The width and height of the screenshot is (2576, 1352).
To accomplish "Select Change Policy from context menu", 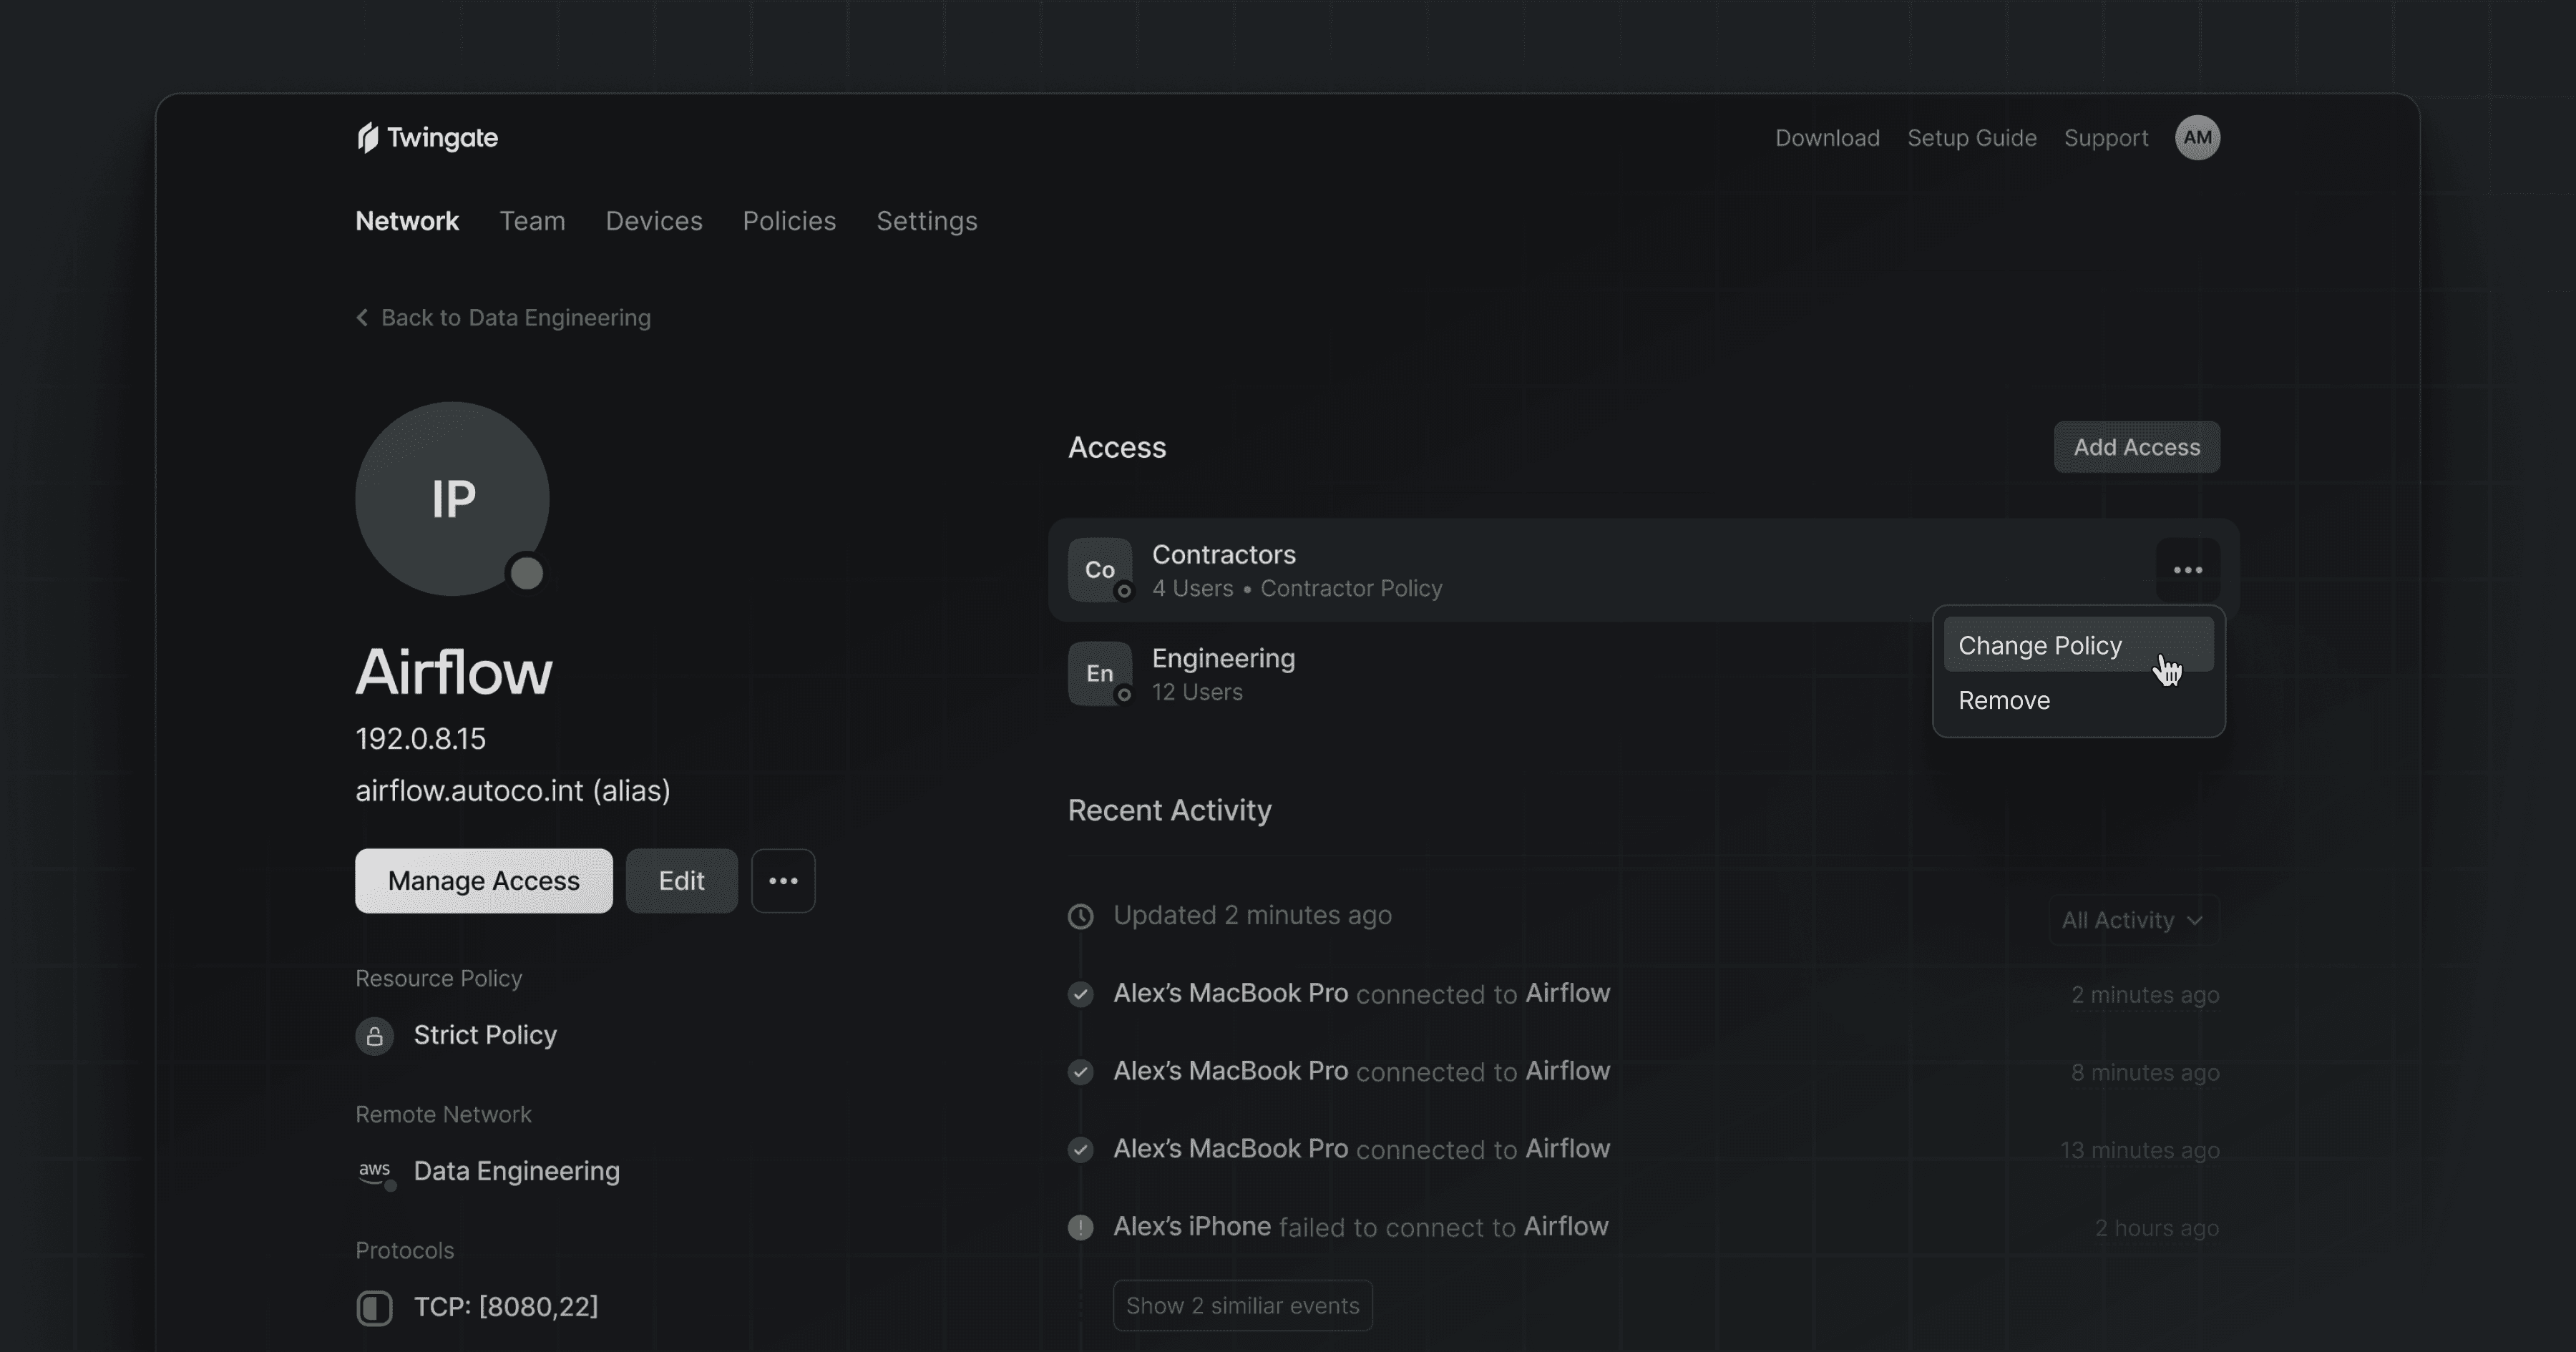I will tap(2040, 646).
